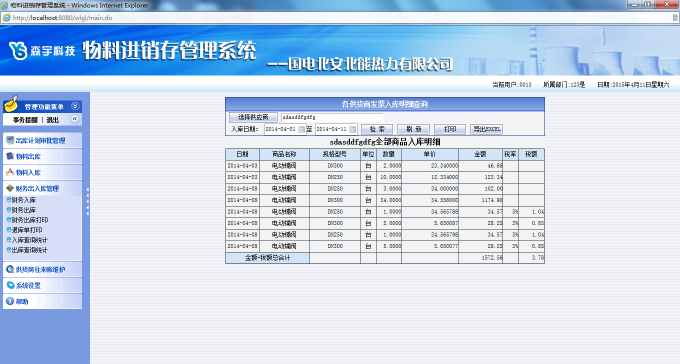The image size is (680, 364).
Task: Click the 金额 column header
Action: [480, 154]
